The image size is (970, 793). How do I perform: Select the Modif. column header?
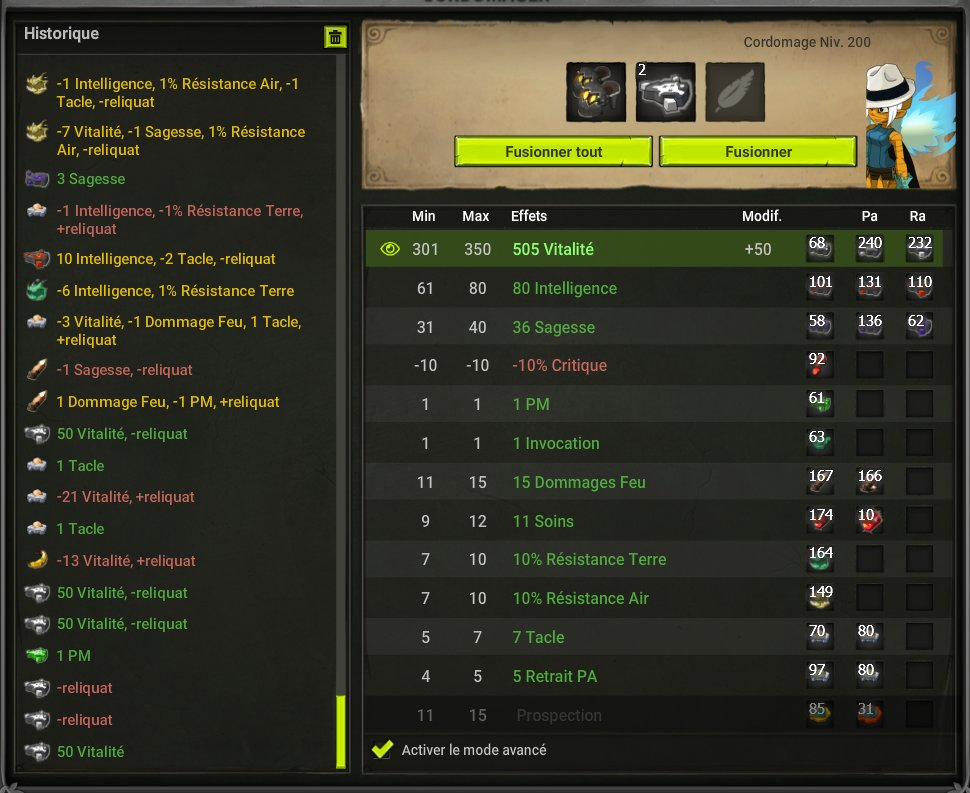click(x=762, y=216)
